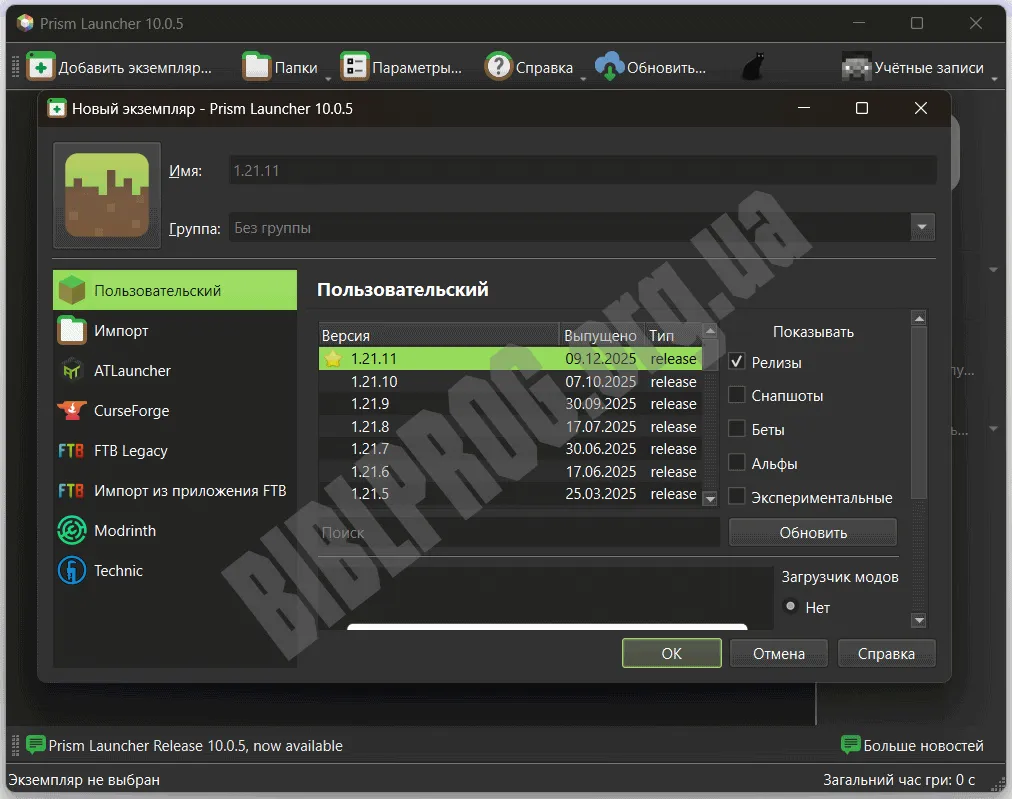
Task: Open the Справка toolbar dropdown arrow
Action: pyautogui.click(x=583, y=79)
